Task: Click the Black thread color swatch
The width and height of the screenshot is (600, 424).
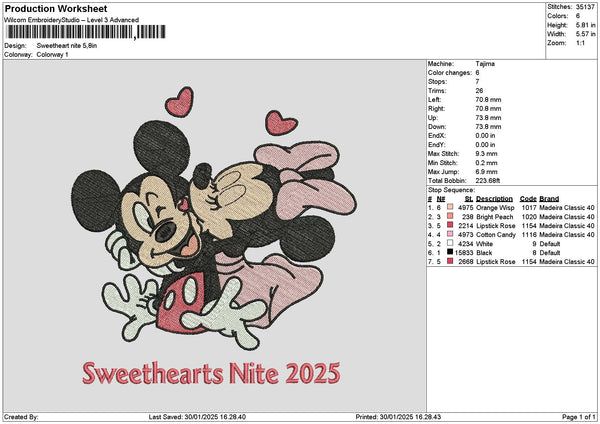Action: pos(451,252)
